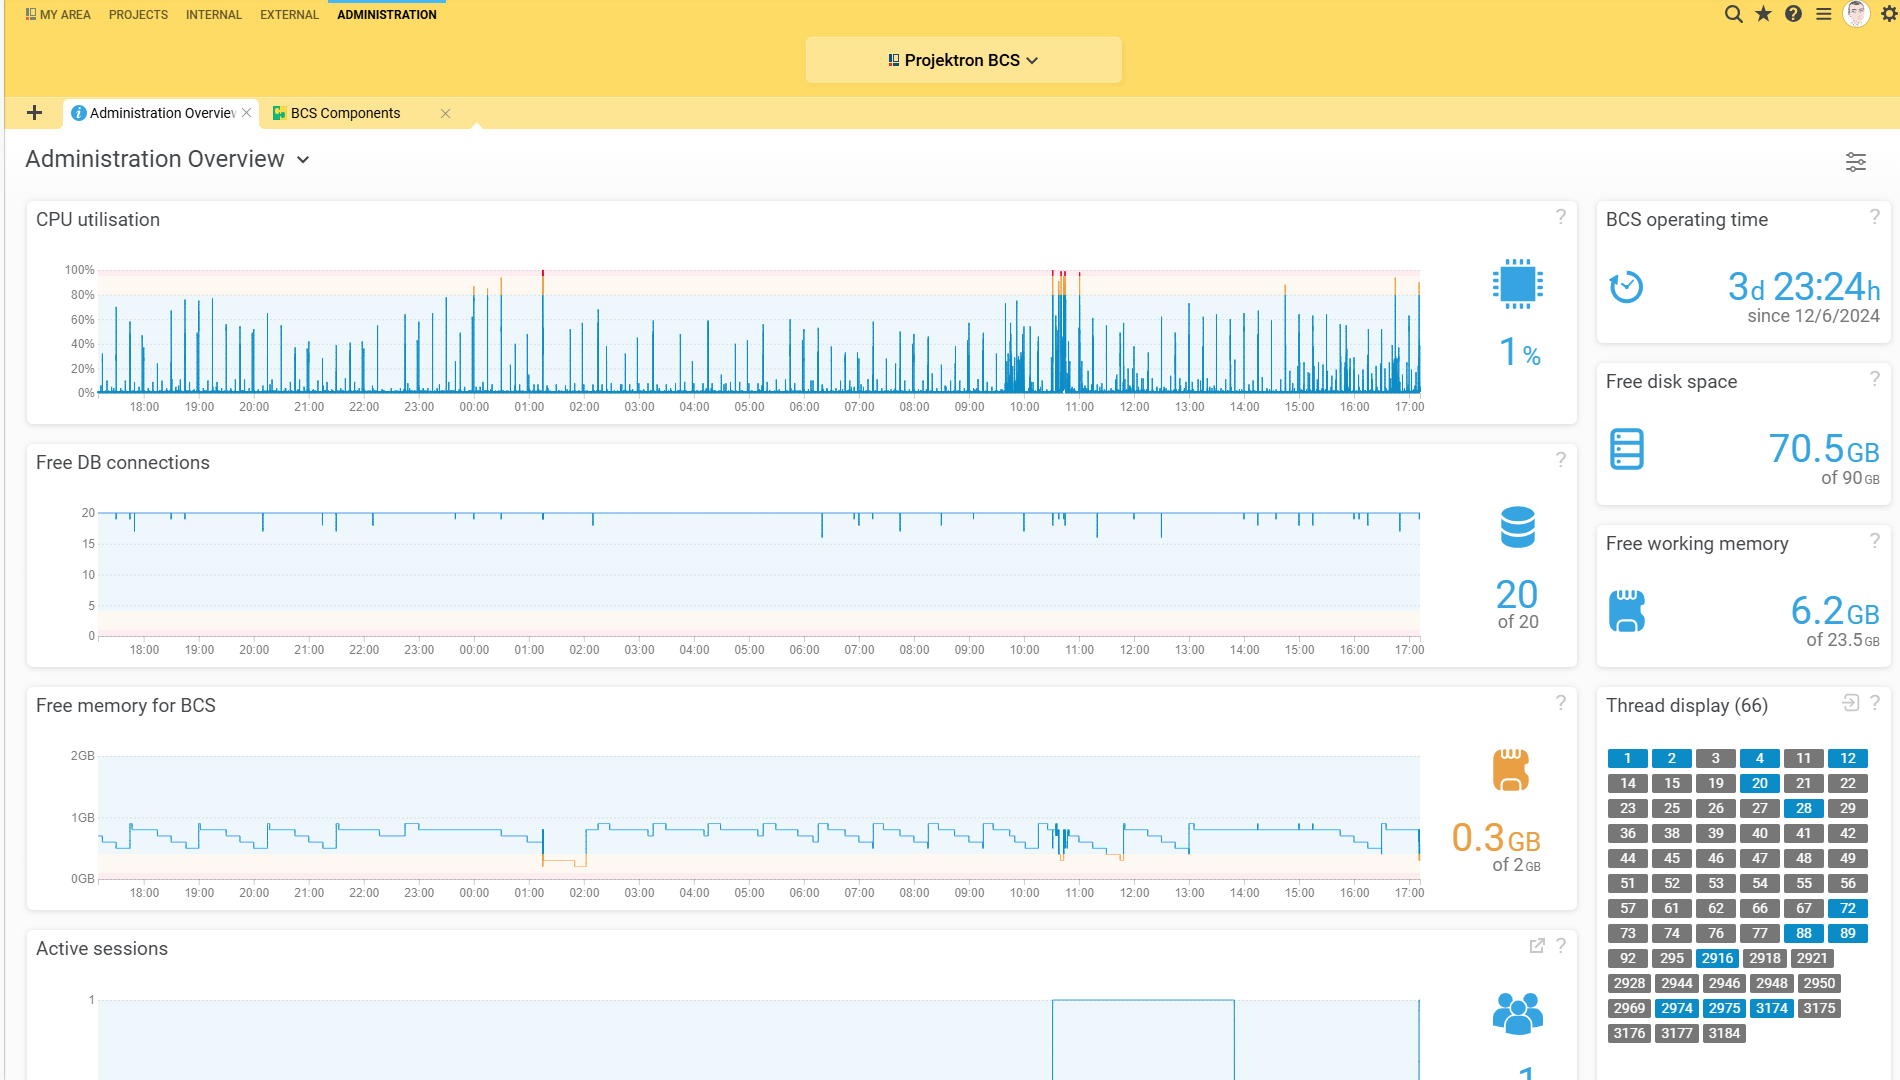Show help for BCS operating time
Screen dimensions: 1900x1080
click(x=1875, y=217)
